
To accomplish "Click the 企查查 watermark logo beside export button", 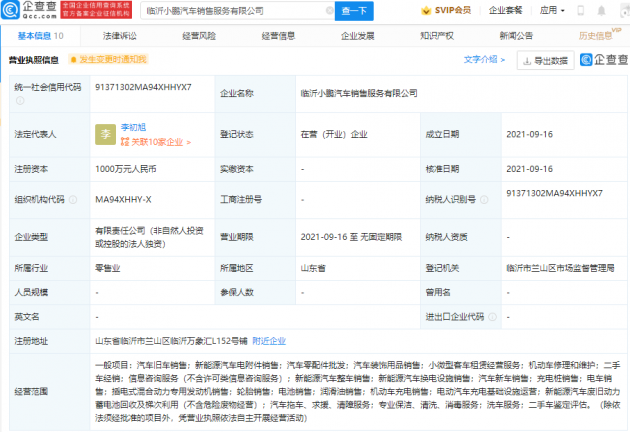I will 604,60.
